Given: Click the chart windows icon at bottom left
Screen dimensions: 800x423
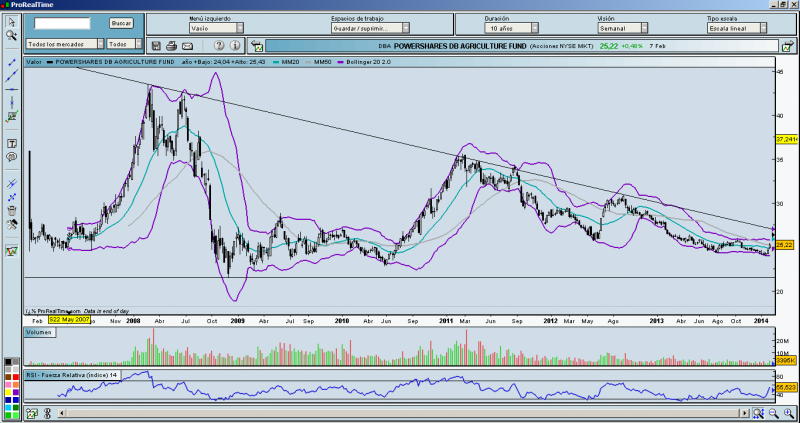Looking at the screenshot, I should tap(32, 413).
